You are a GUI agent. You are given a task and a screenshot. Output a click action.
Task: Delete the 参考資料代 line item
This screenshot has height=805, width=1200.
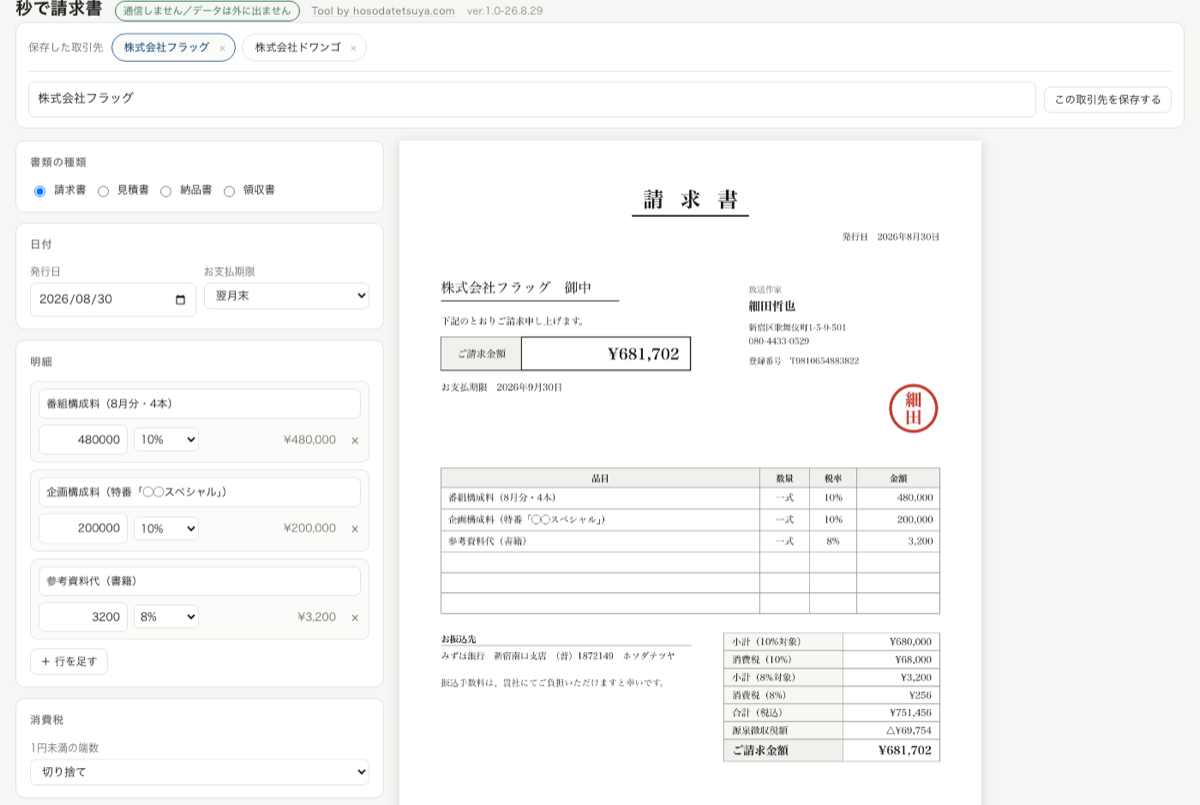(x=355, y=617)
